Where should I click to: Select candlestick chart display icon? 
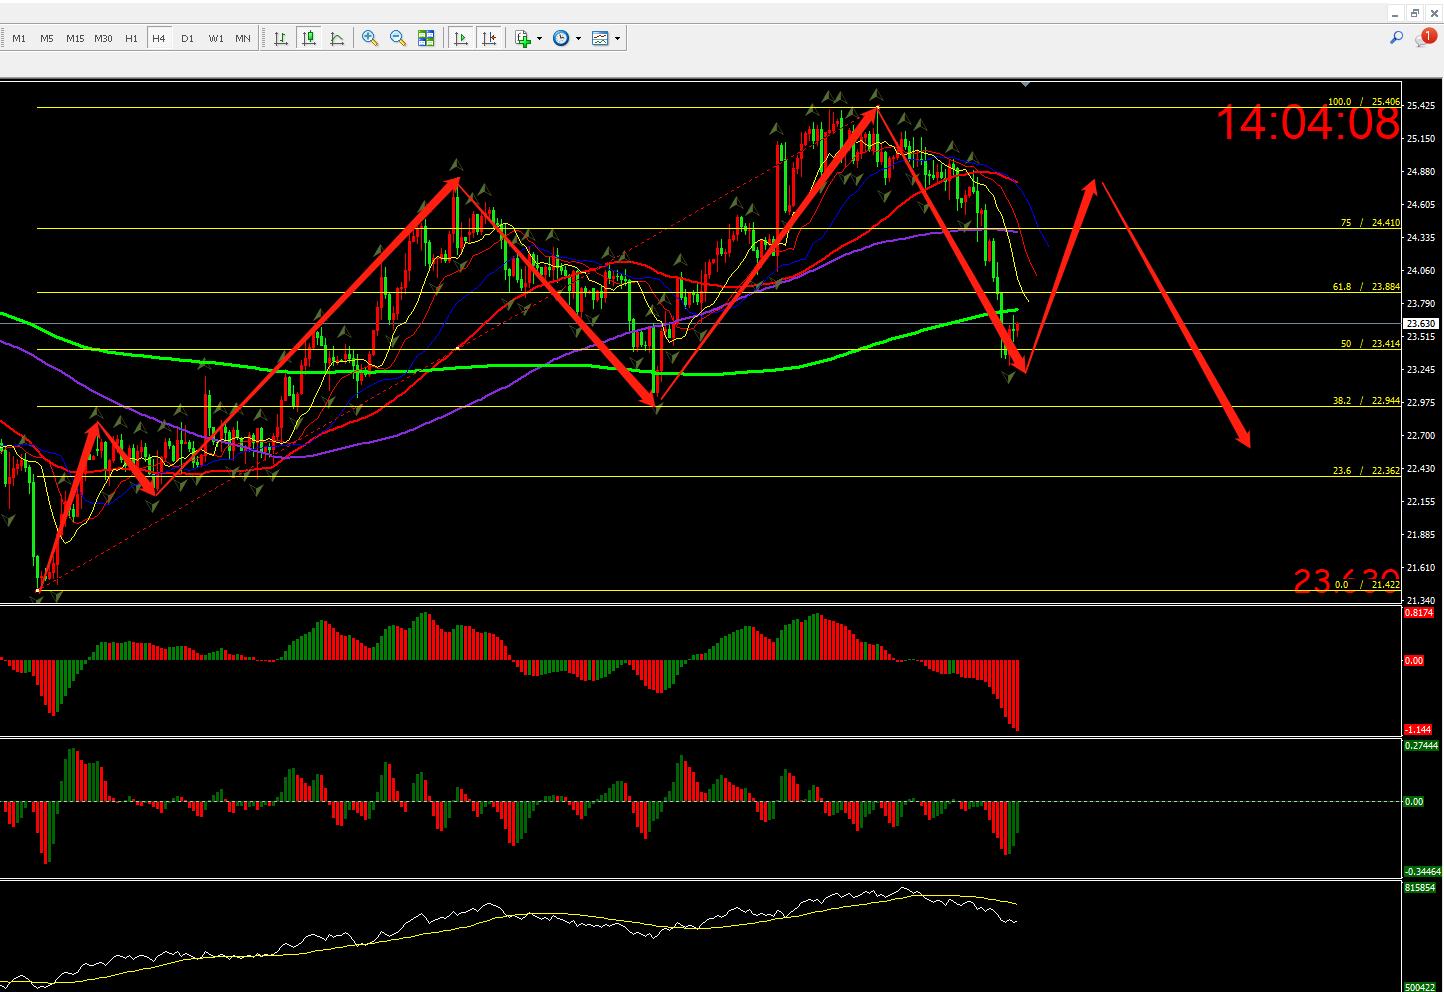coord(309,38)
